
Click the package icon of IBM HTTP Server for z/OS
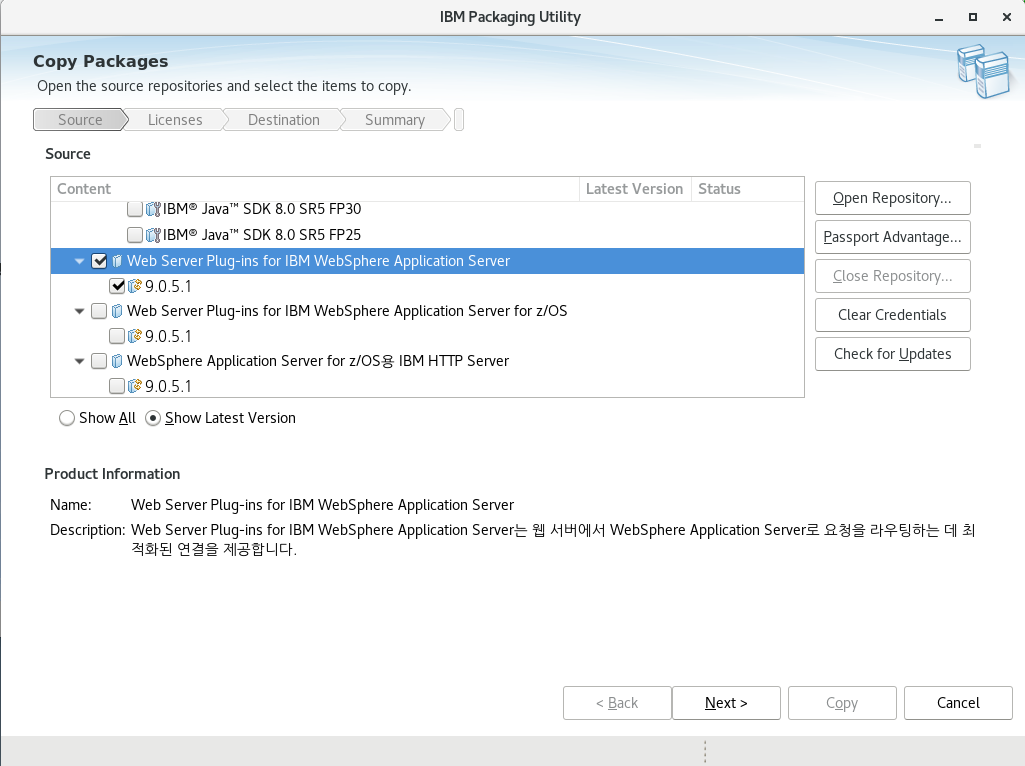(x=117, y=361)
